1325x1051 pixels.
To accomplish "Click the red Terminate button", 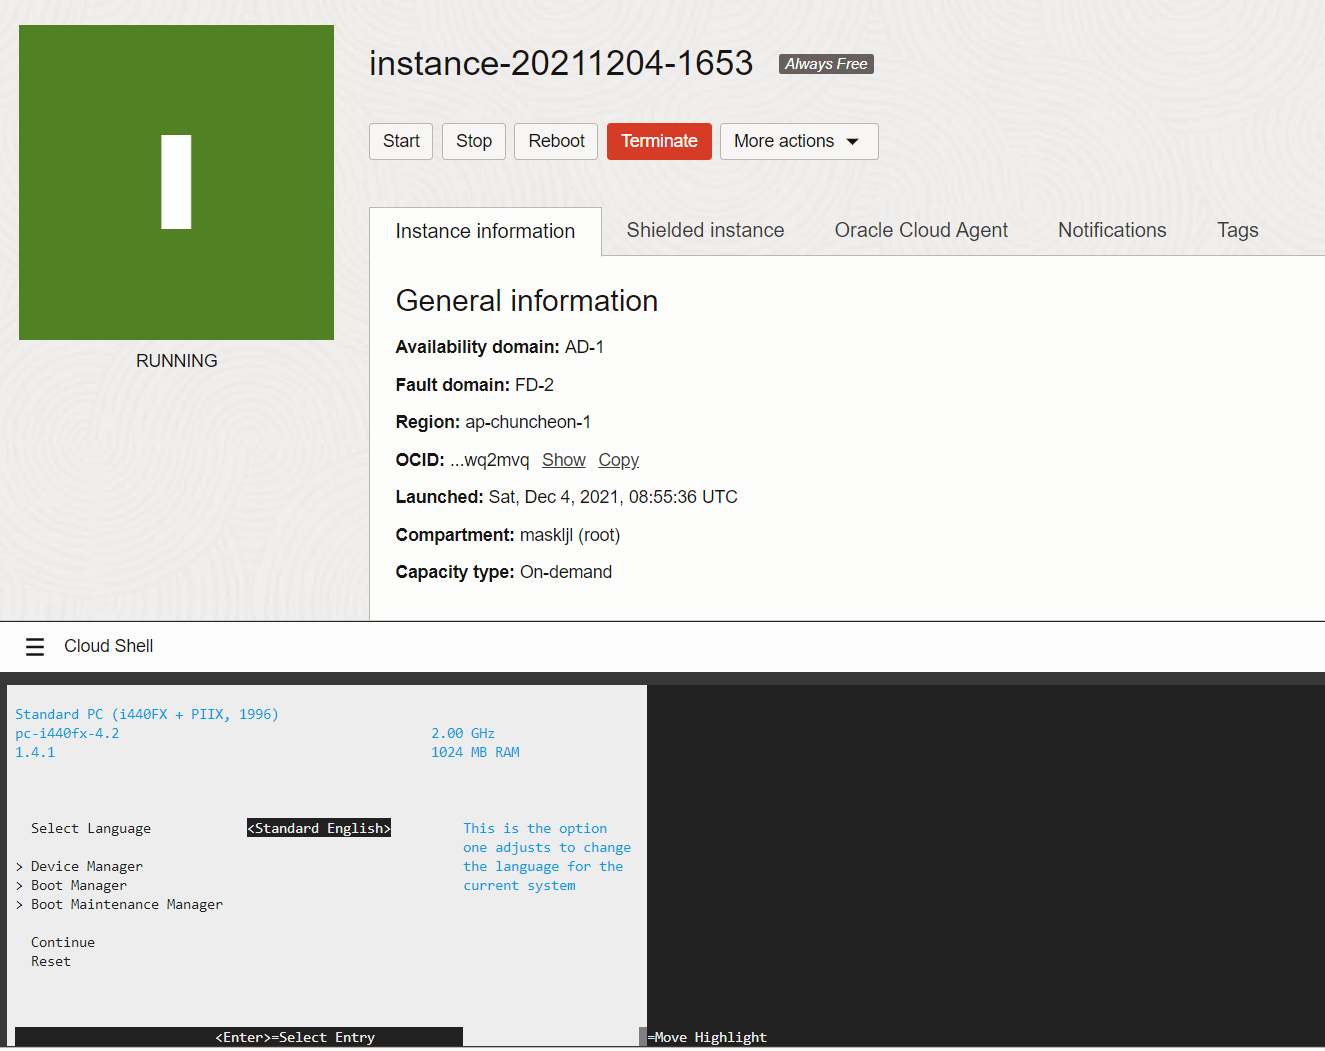I will (659, 141).
